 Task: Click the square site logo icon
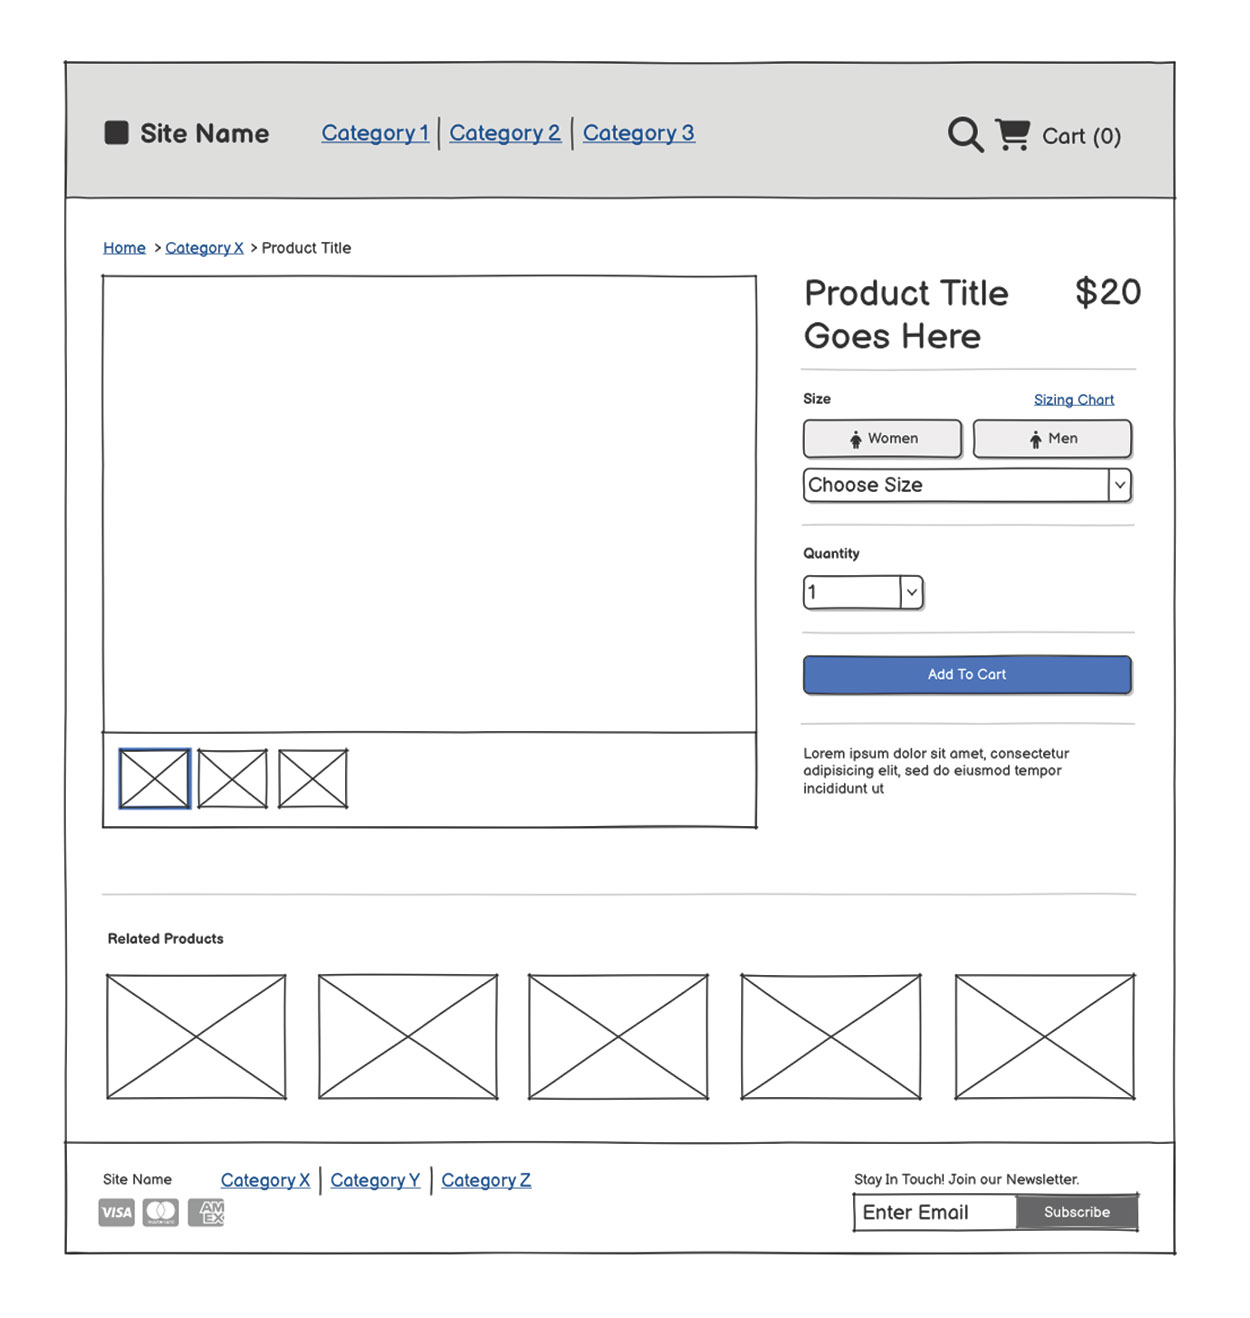(117, 133)
